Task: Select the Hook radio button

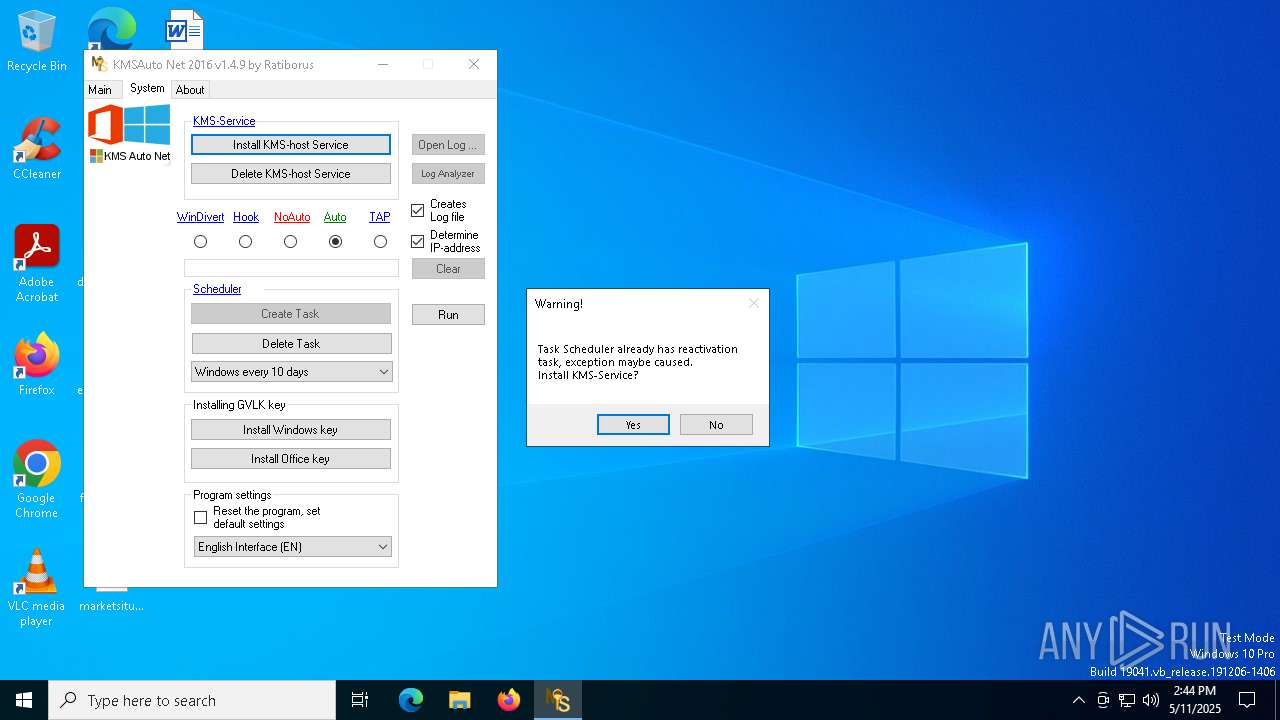Action: click(x=246, y=241)
